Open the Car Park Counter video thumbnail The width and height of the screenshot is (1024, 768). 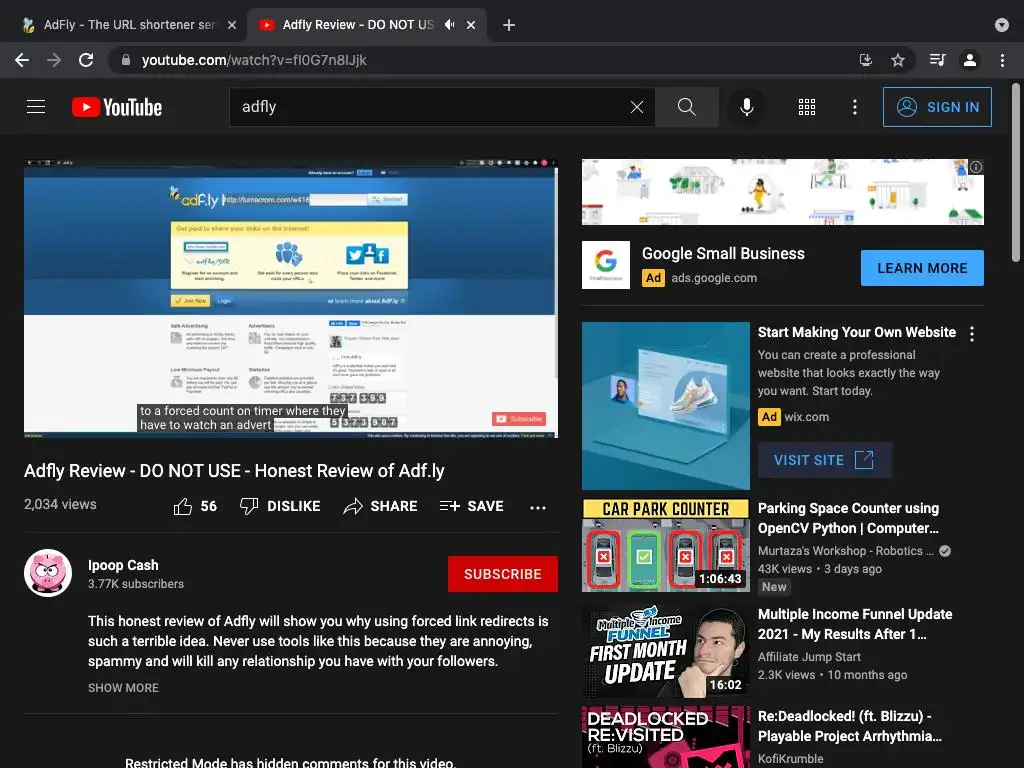665,545
